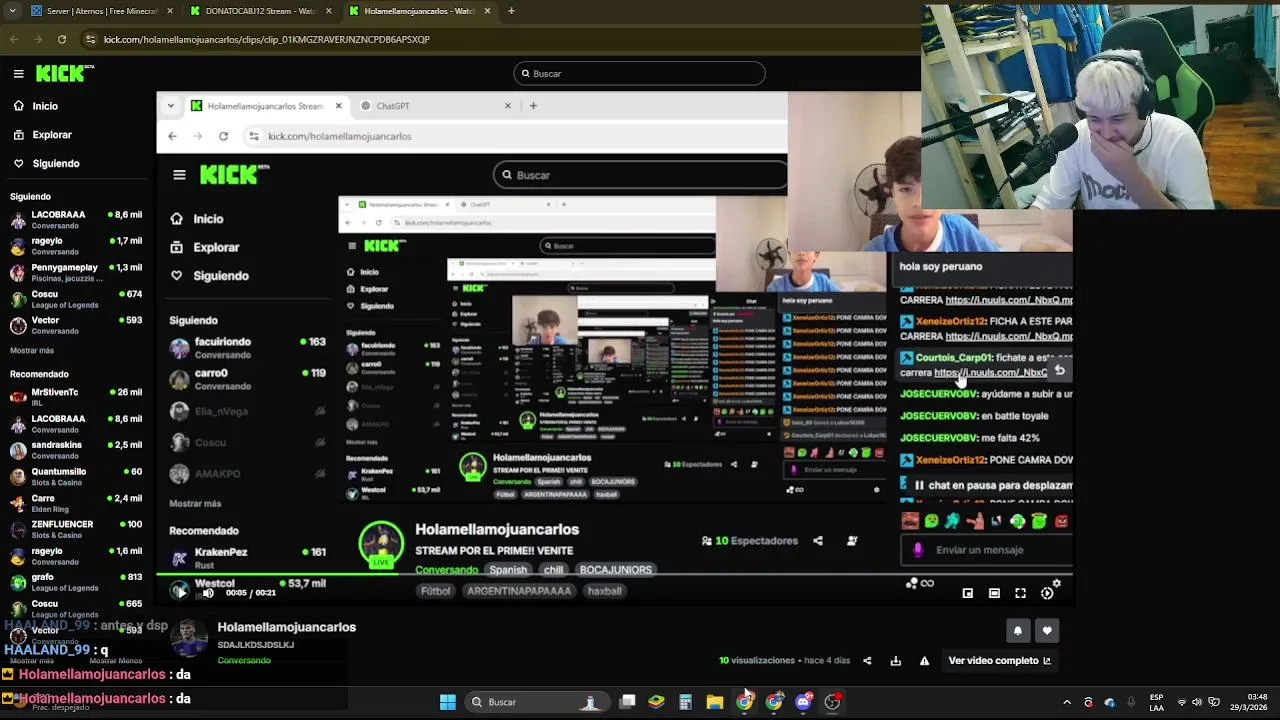This screenshot has height=720, width=1280.
Task: Expand Mostrar más under Recomendado list
Action: pyautogui.click(x=32, y=660)
